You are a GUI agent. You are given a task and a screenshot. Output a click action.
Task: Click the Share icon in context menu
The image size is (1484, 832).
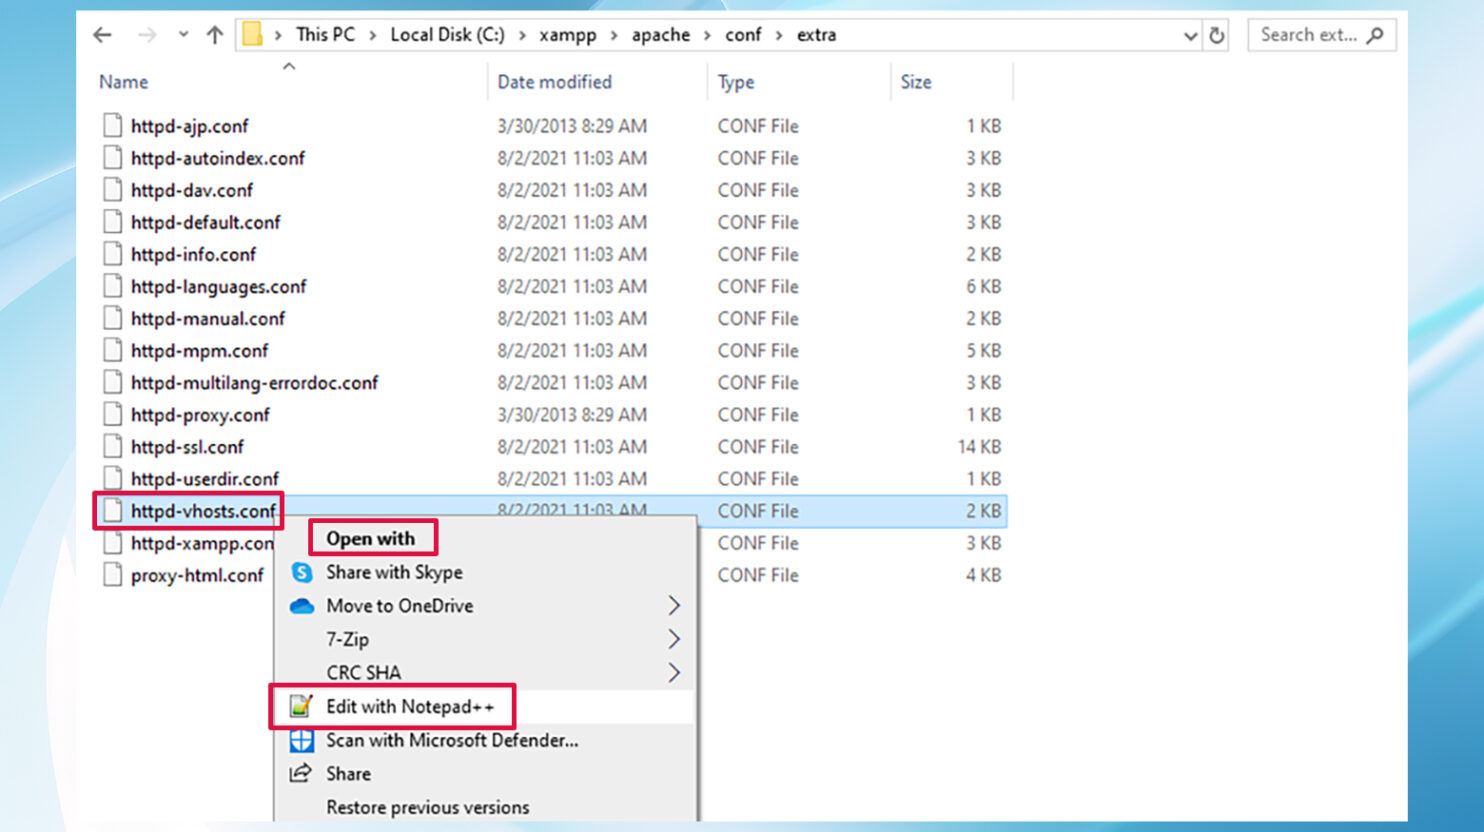pos(301,774)
